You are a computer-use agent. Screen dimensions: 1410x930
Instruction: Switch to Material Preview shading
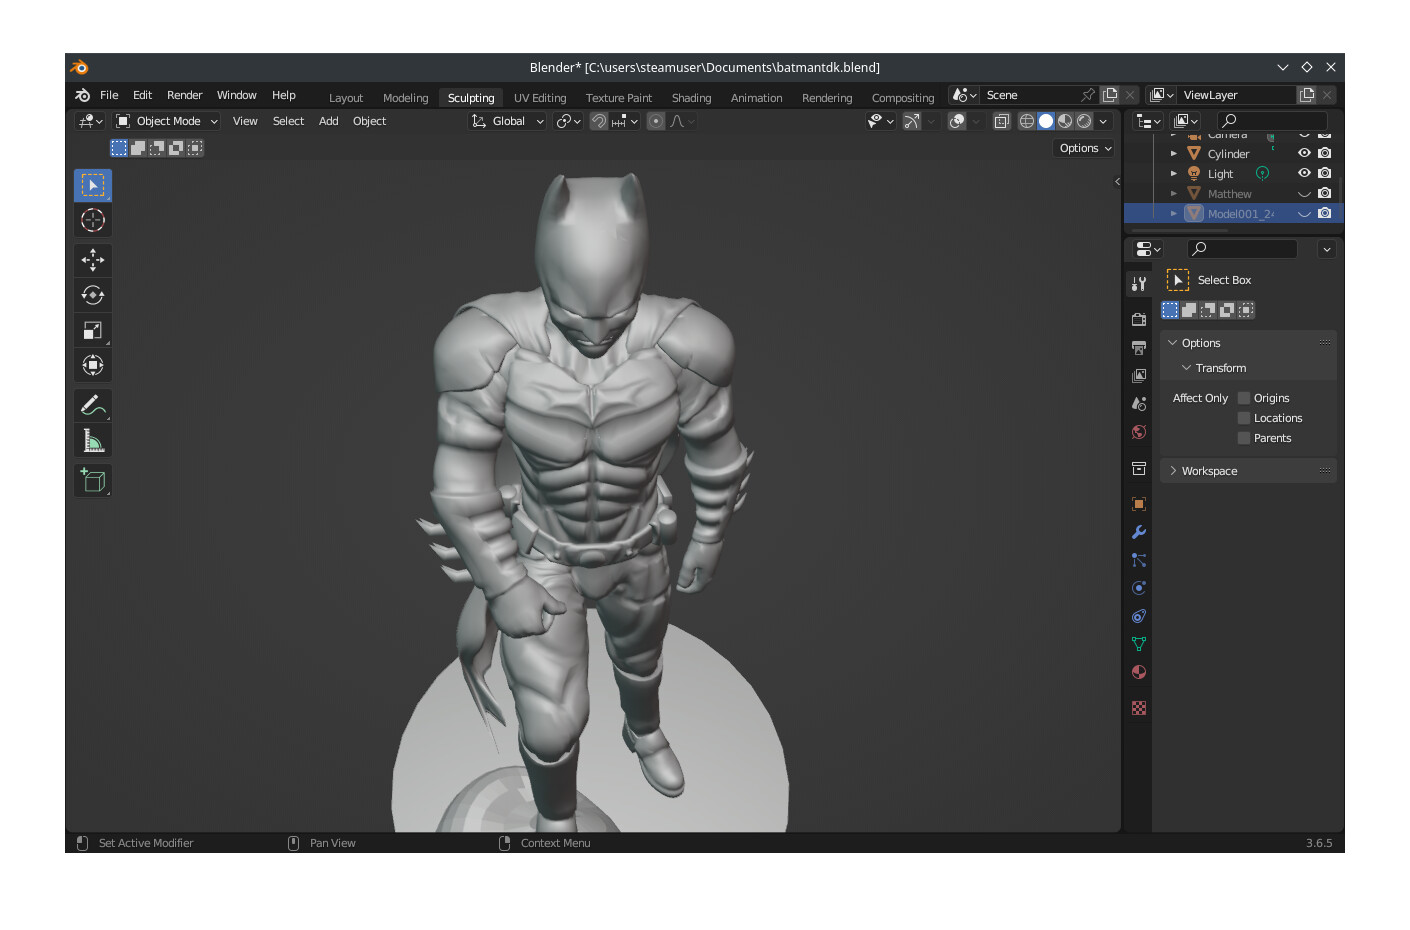click(1065, 121)
